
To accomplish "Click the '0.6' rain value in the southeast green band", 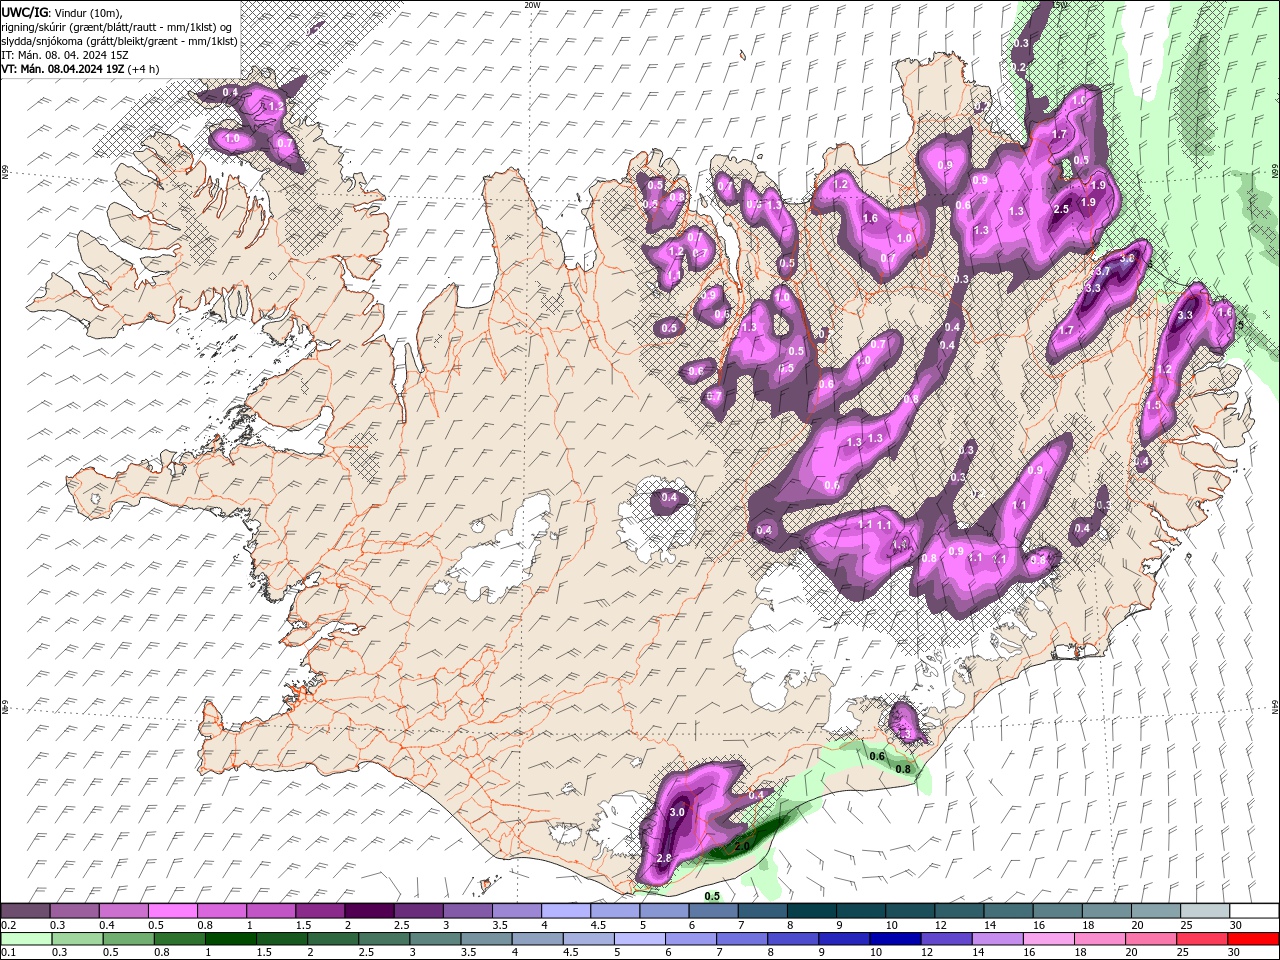I will click(877, 756).
